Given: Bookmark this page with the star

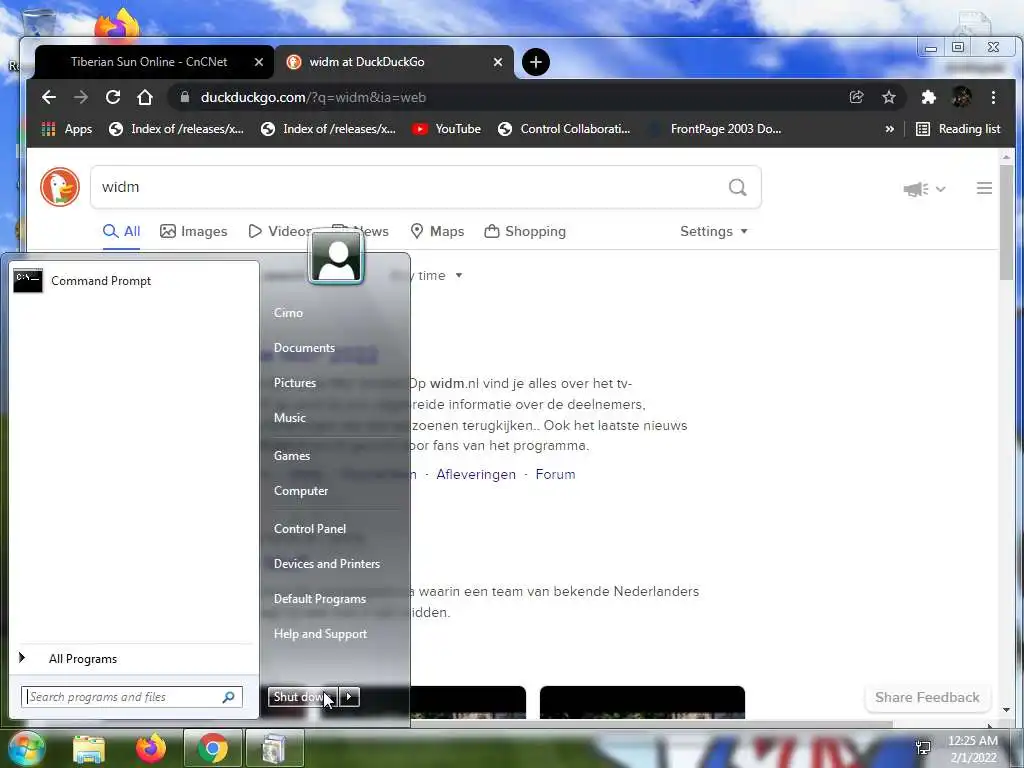Looking at the screenshot, I should coord(889,97).
